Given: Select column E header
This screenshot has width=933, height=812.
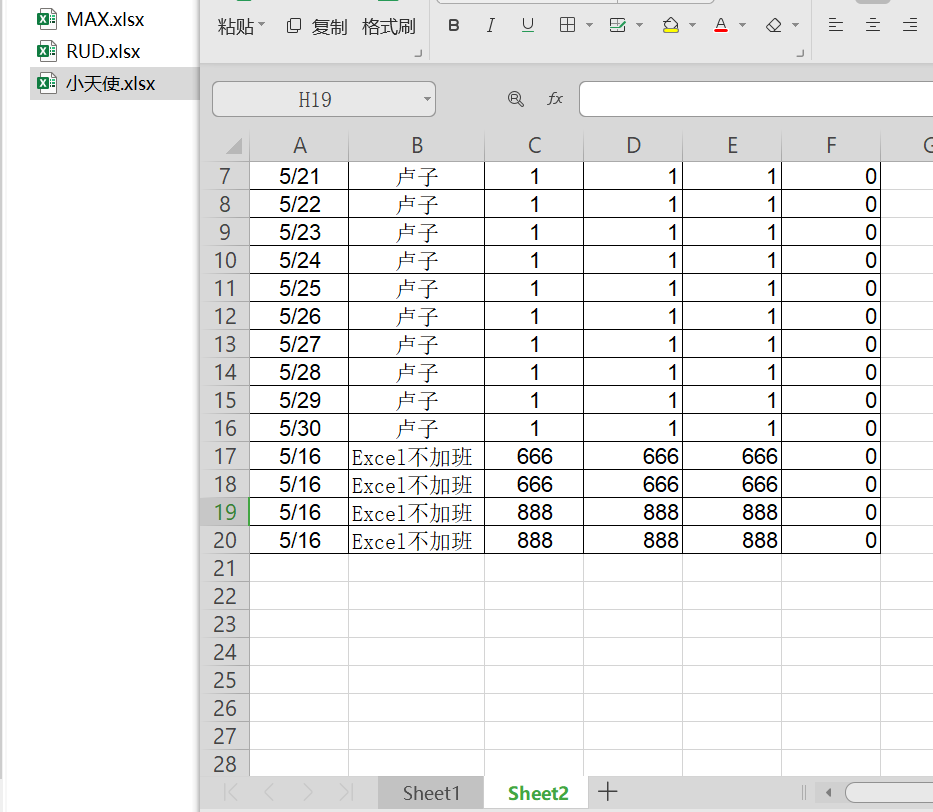Looking at the screenshot, I should pyautogui.click(x=732, y=145).
